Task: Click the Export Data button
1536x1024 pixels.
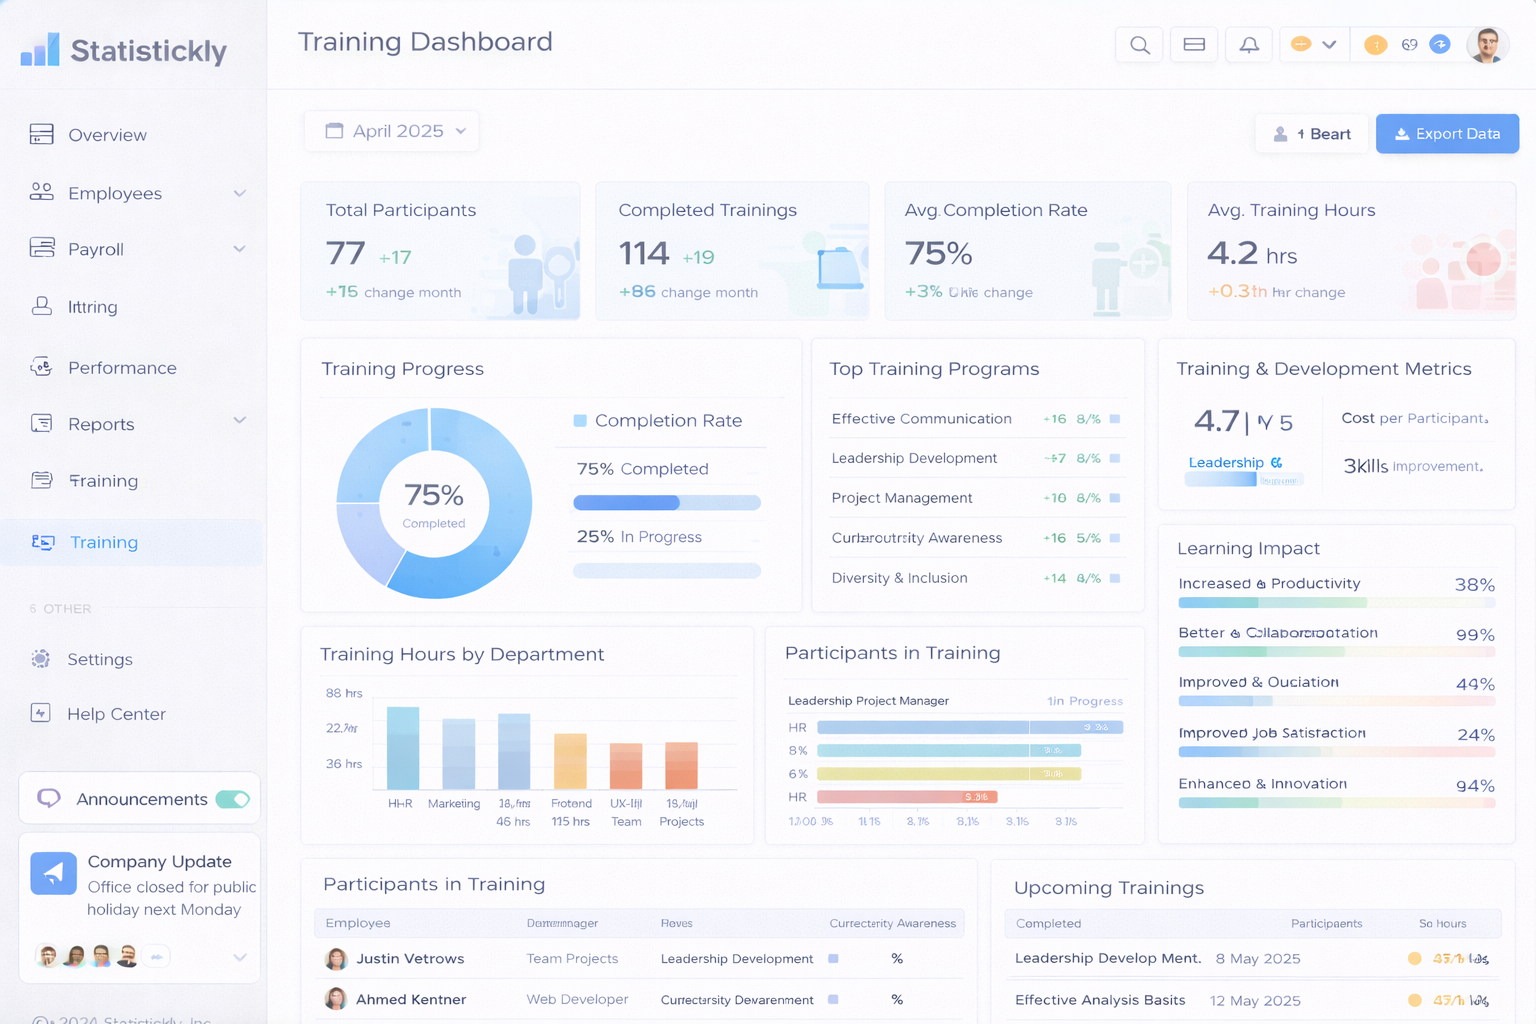Action: (x=1447, y=134)
